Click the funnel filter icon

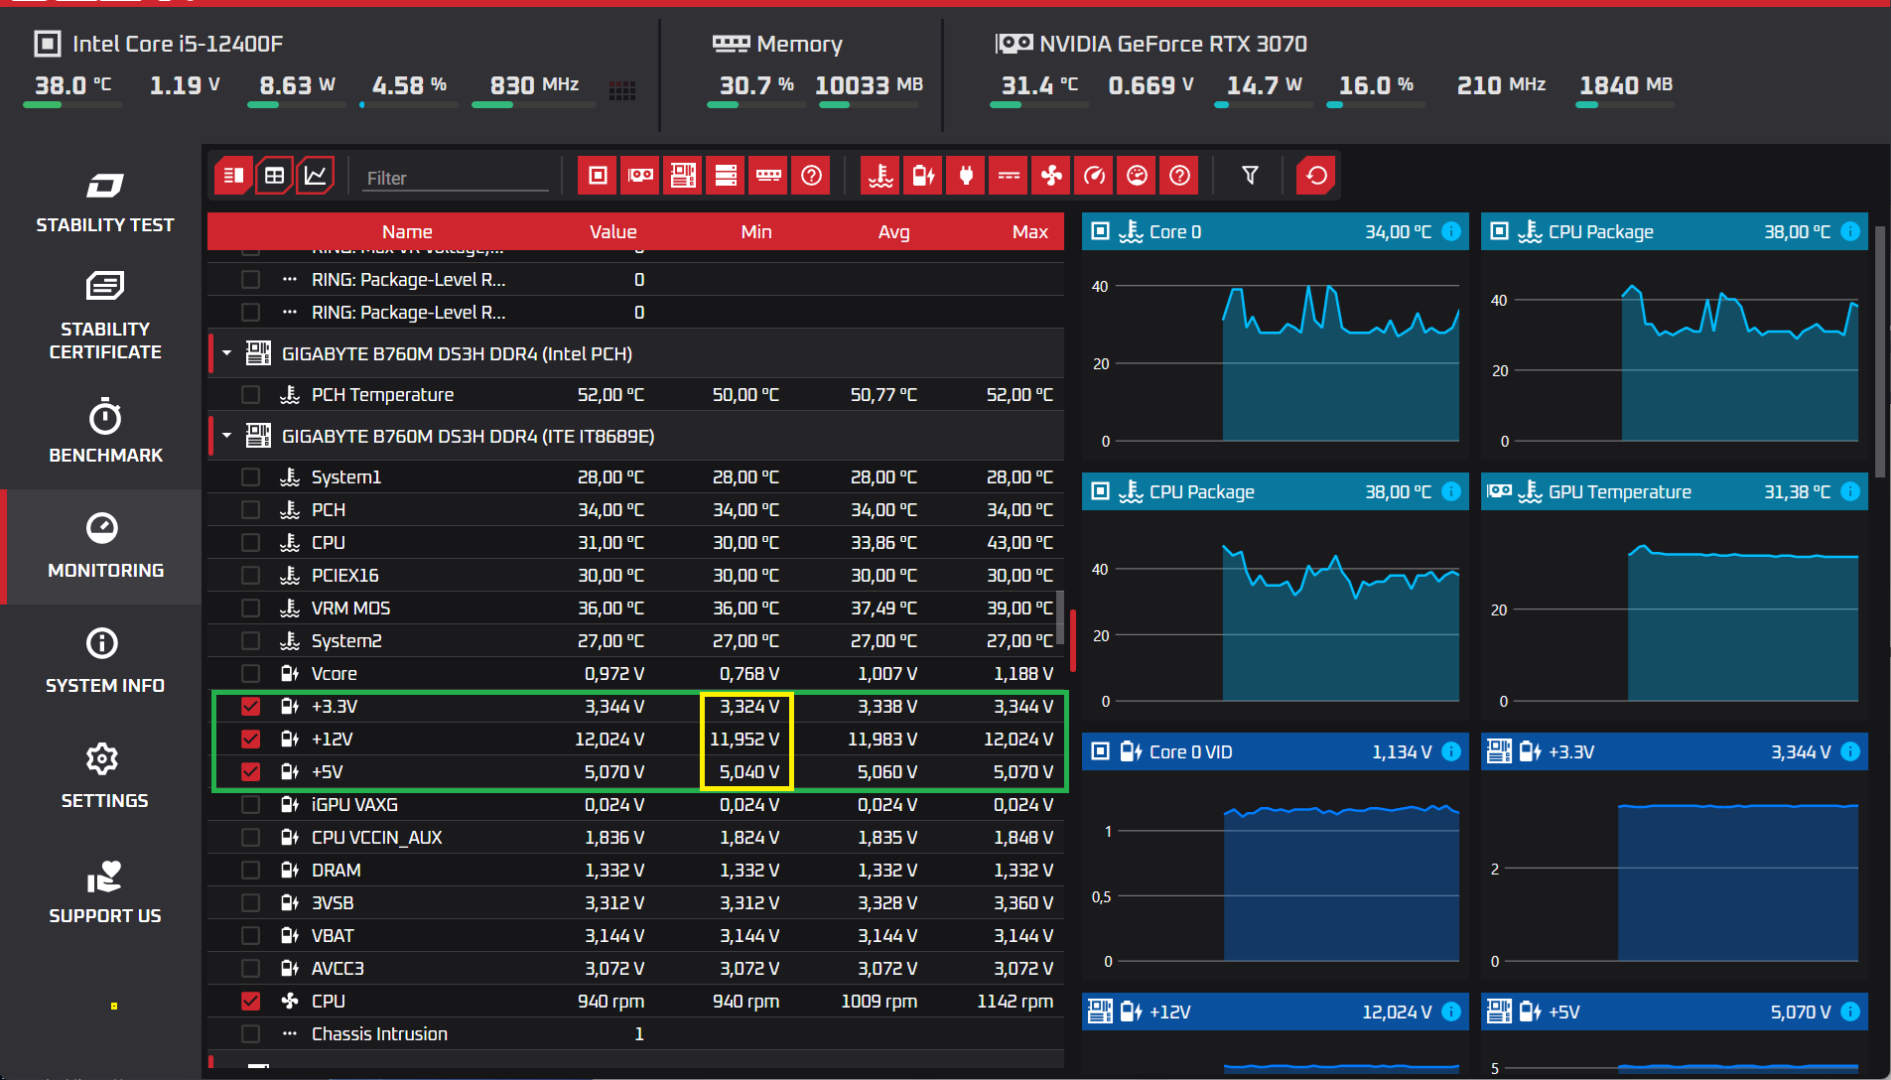tap(1250, 176)
